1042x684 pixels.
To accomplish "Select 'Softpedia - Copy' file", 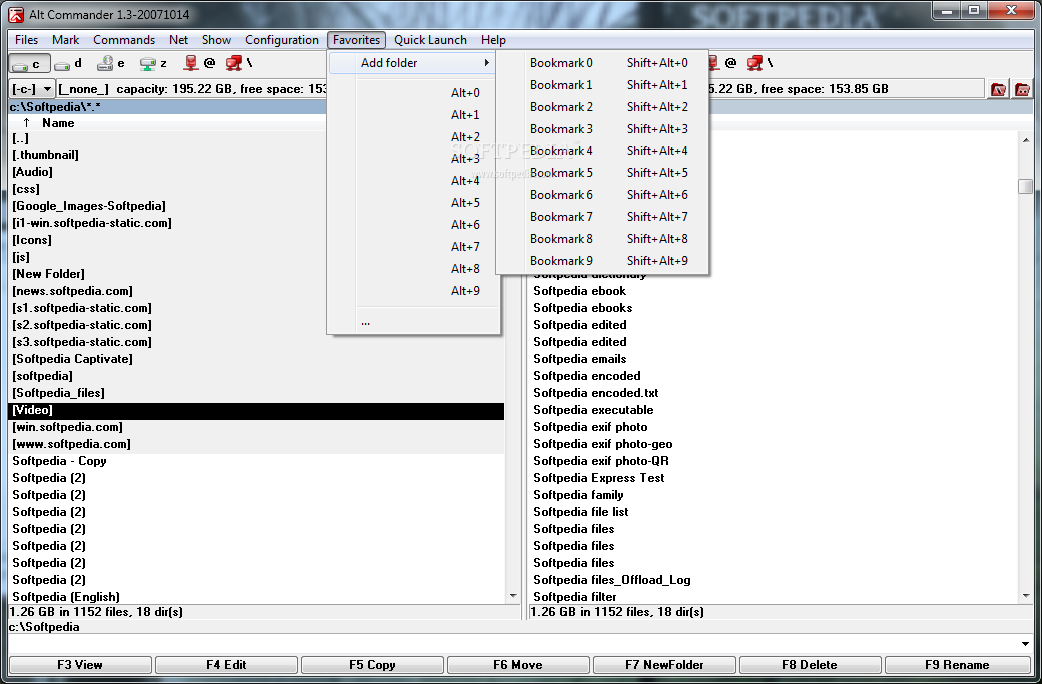I will [59, 461].
